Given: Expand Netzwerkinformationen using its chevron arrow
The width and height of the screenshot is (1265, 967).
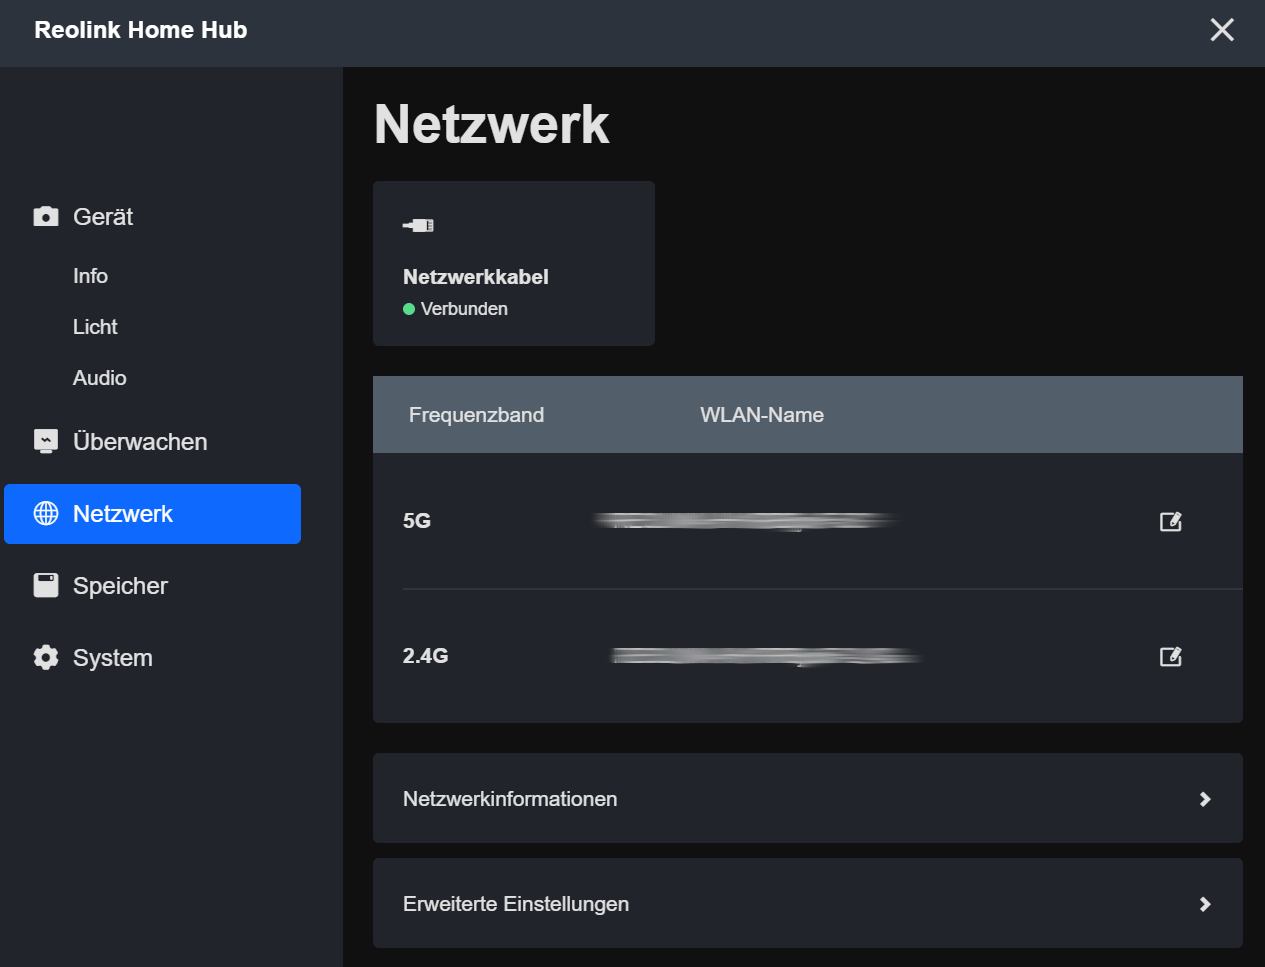Looking at the screenshot, I should pos(1204,799).
